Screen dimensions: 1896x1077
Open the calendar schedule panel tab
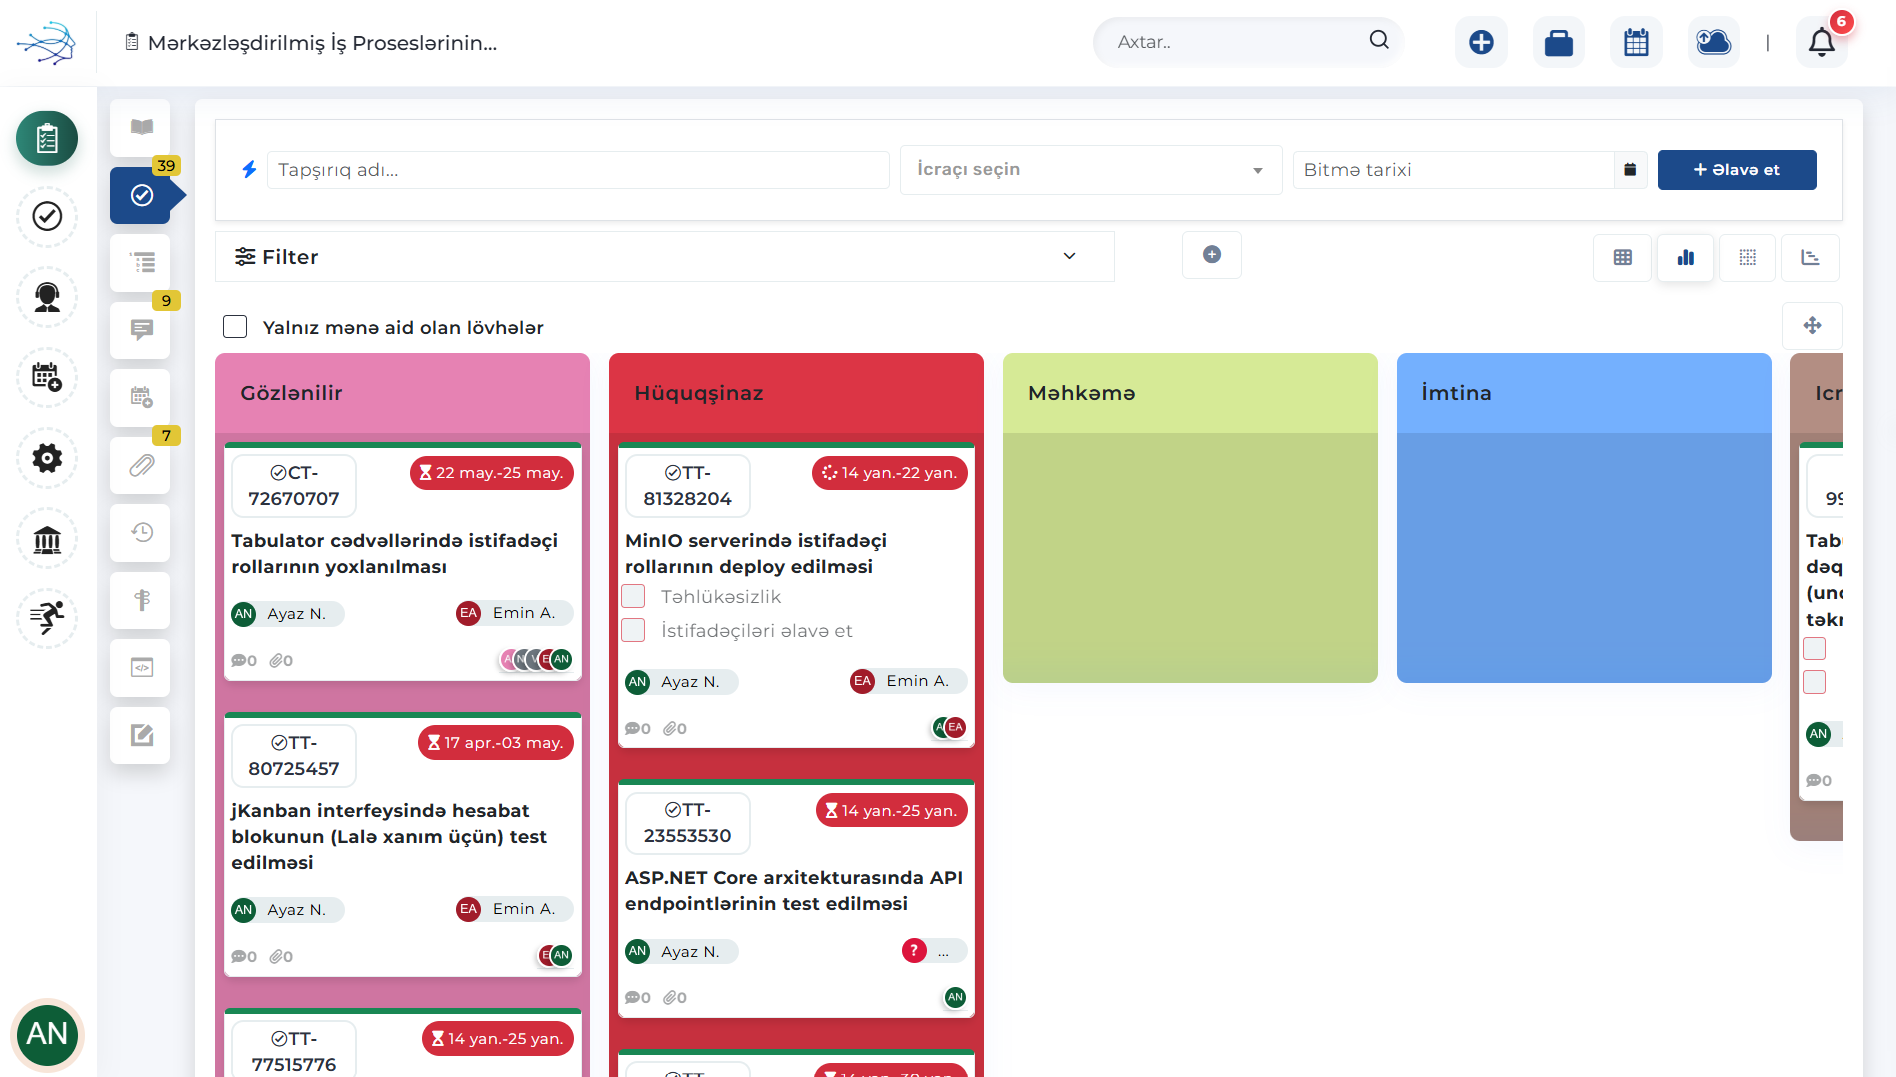pos(141,397)
